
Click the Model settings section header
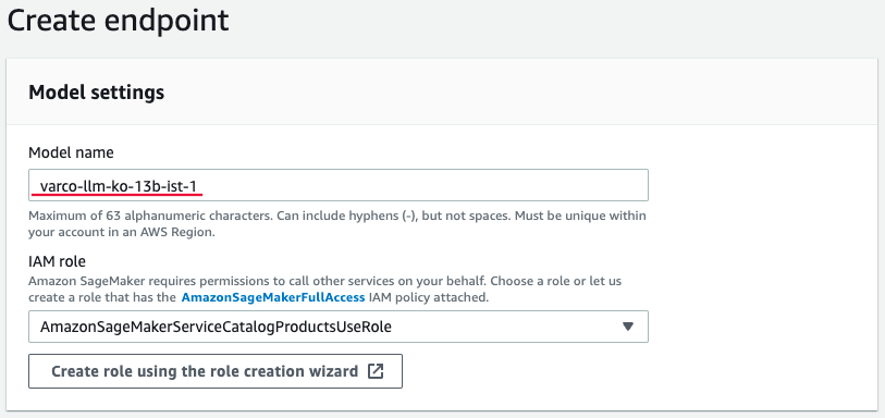coord(96,93)
